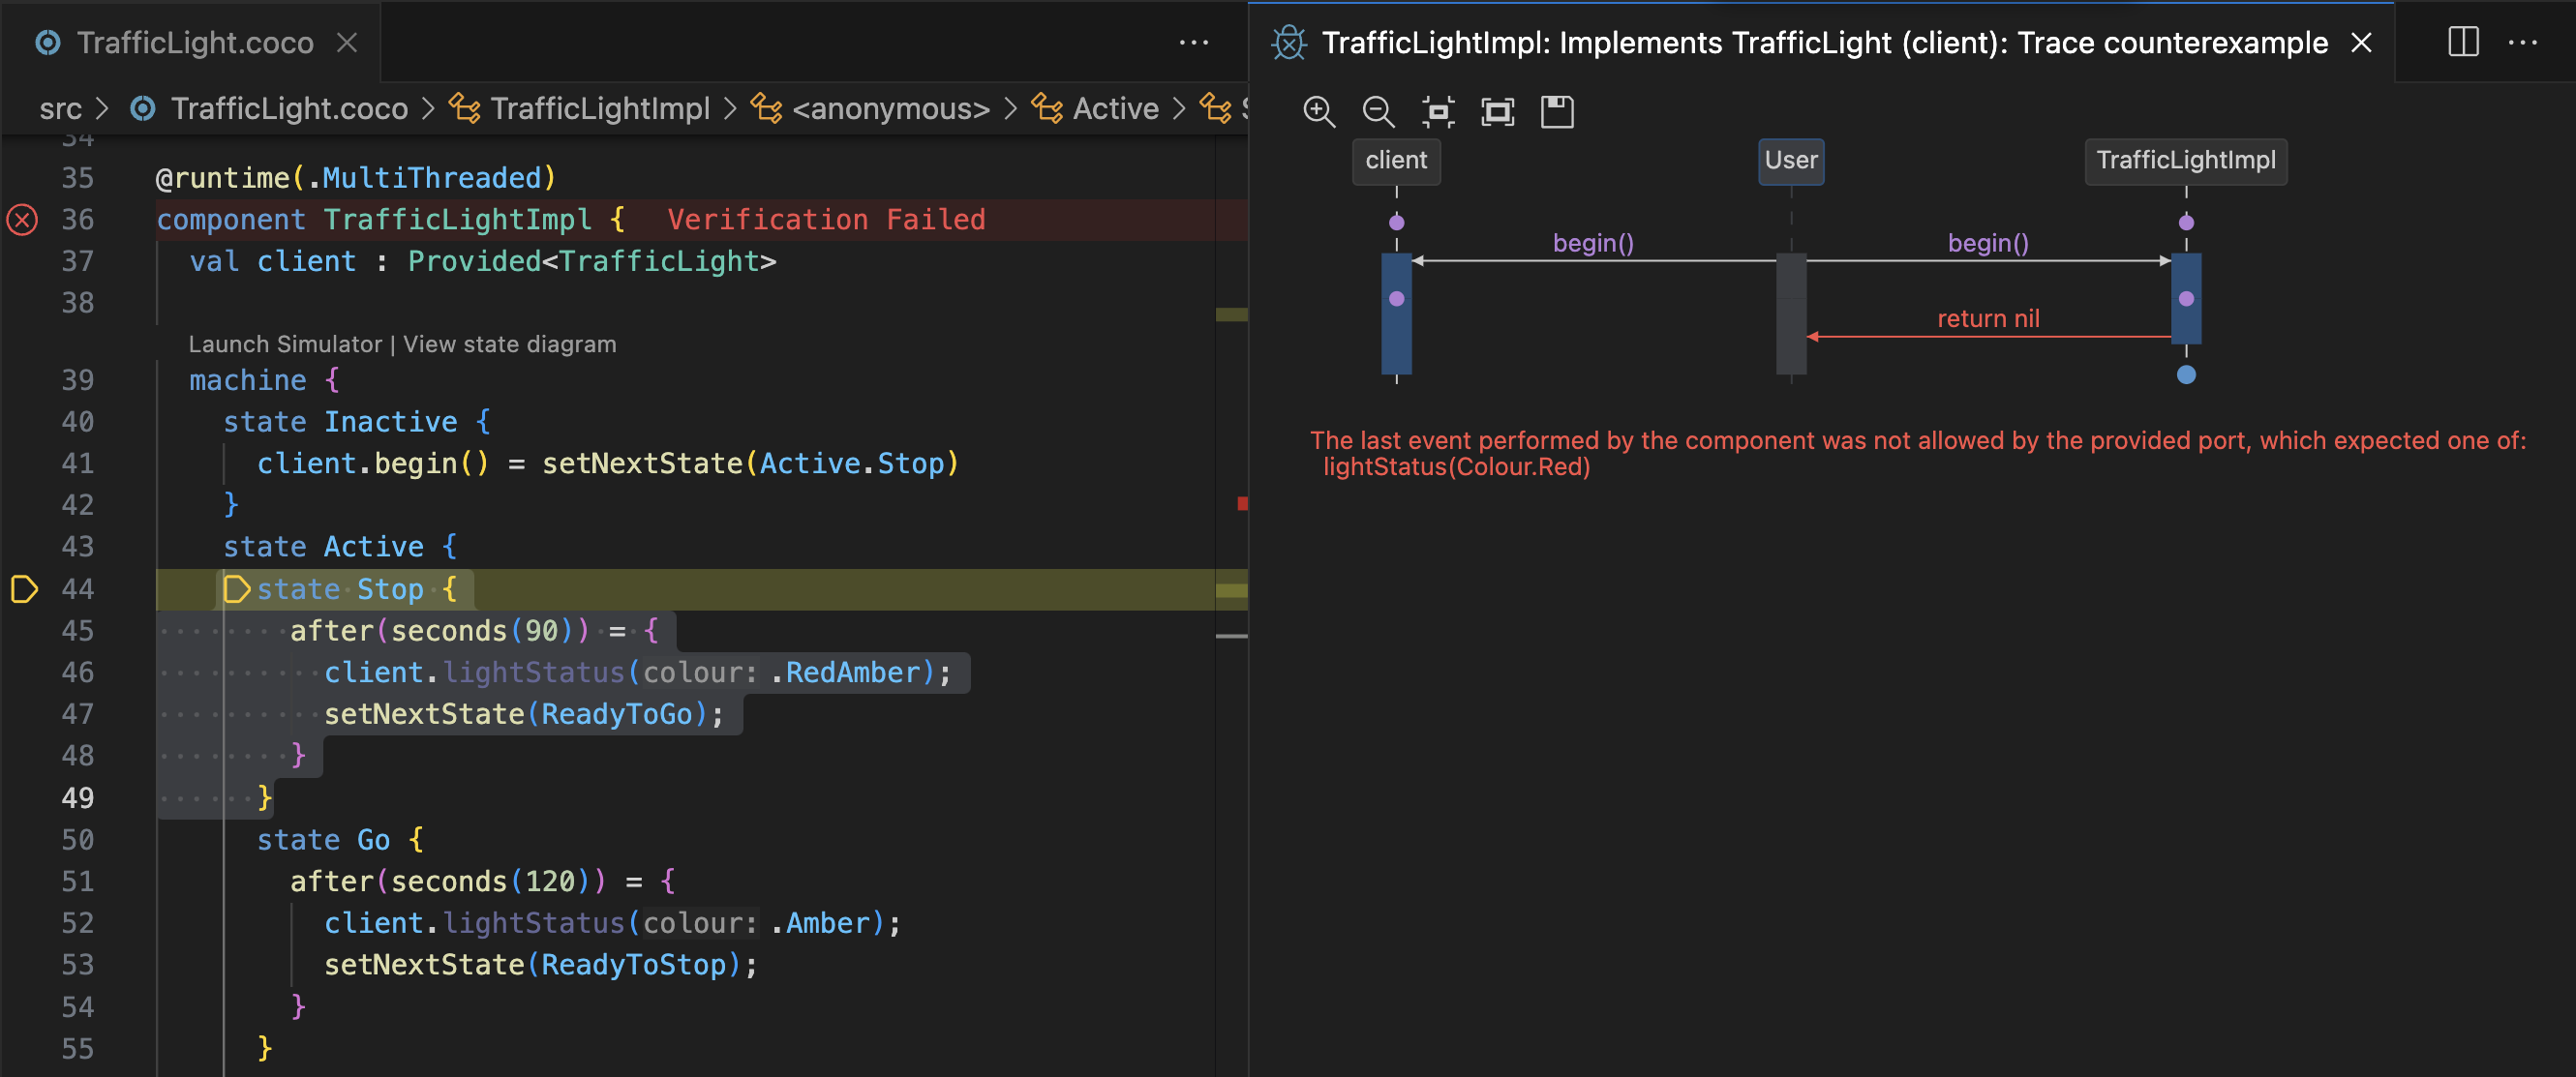This screenshot has width=2576, height=1077.
Task: Click the debug icon in the trace tab
Action: coord(1289,42)
